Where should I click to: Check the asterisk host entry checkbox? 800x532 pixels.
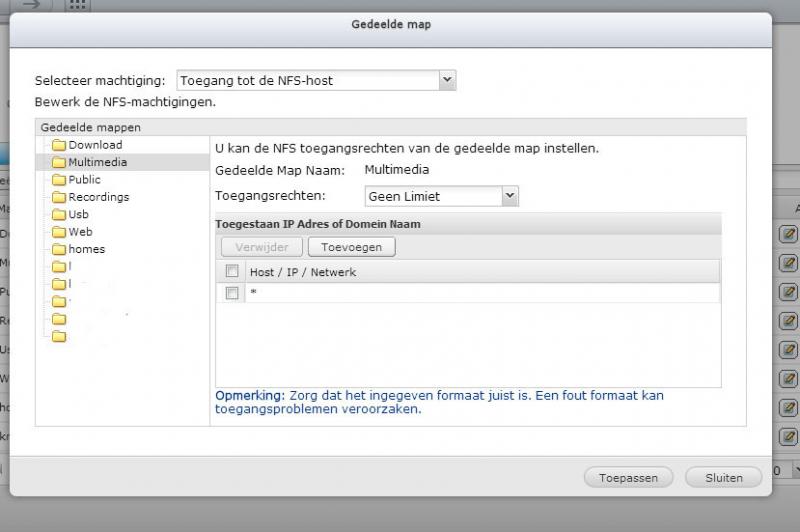point(232,293)
